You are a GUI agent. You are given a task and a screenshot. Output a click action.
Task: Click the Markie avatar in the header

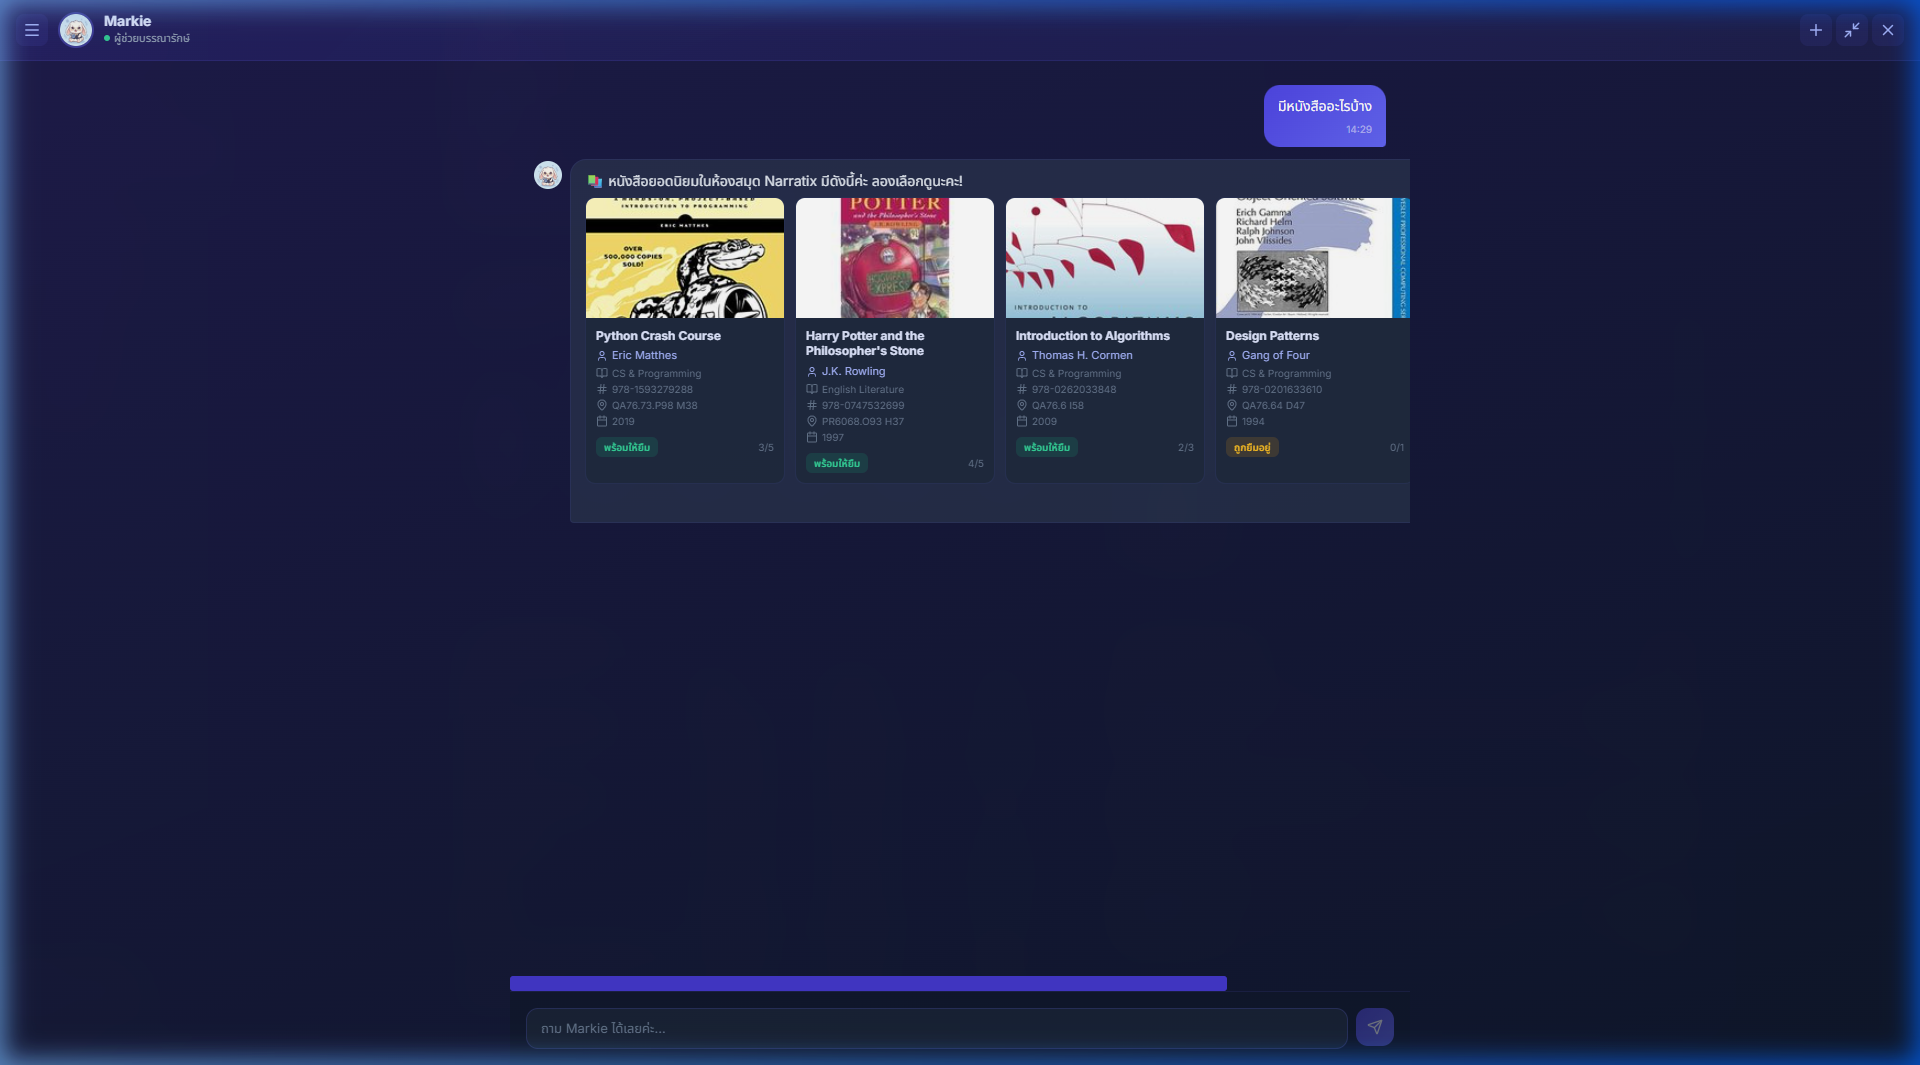tap(76, 30)
